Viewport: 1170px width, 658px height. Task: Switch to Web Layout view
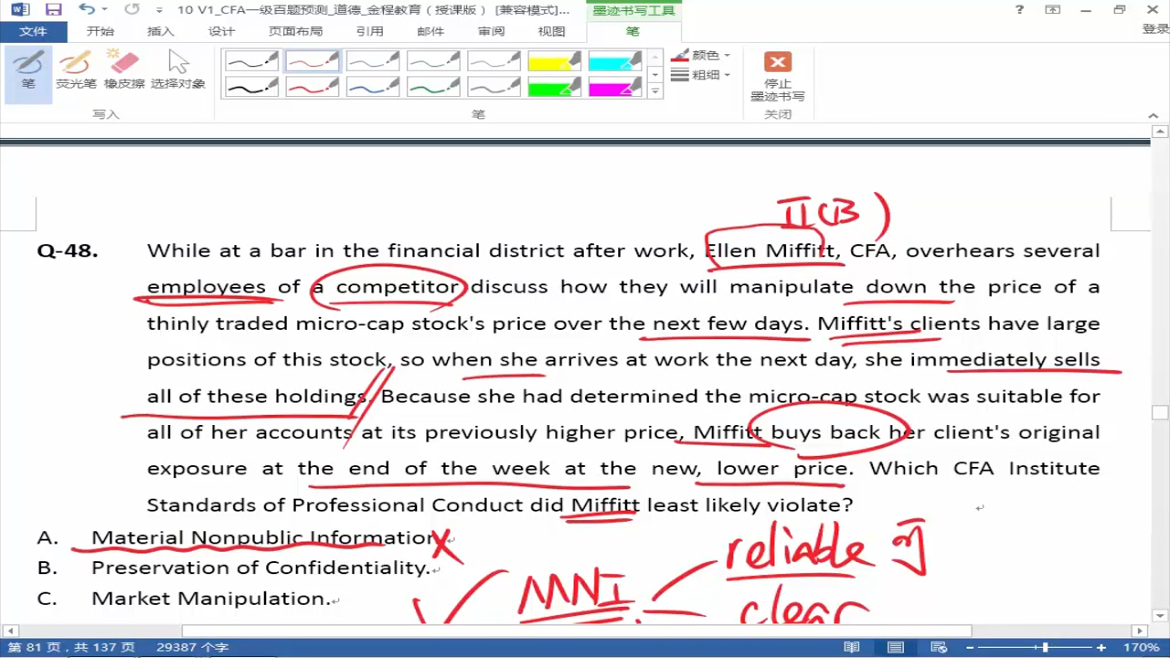pyautogui.click(x=939, y=647)
